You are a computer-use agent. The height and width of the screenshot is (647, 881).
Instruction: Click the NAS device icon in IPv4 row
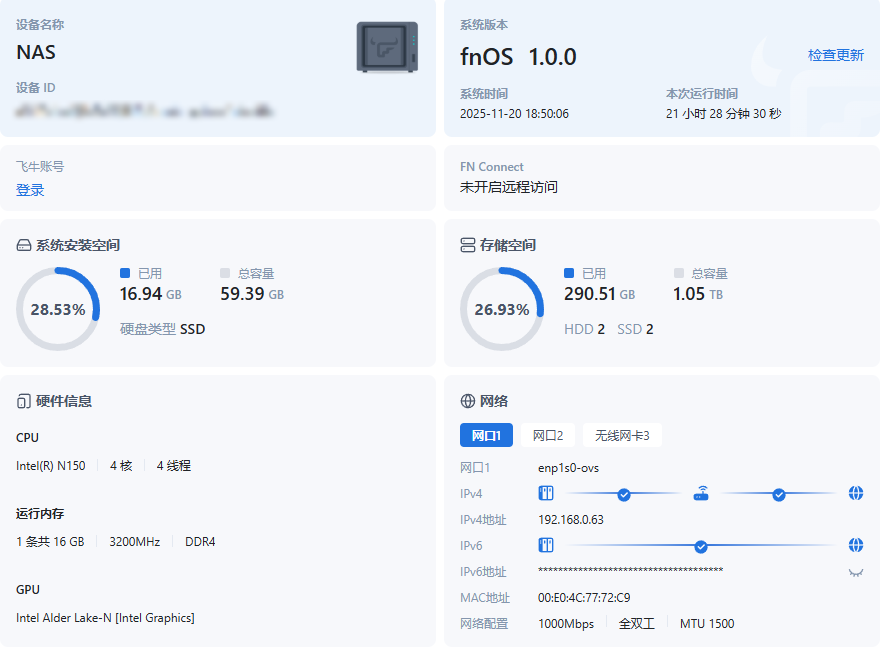546,493
